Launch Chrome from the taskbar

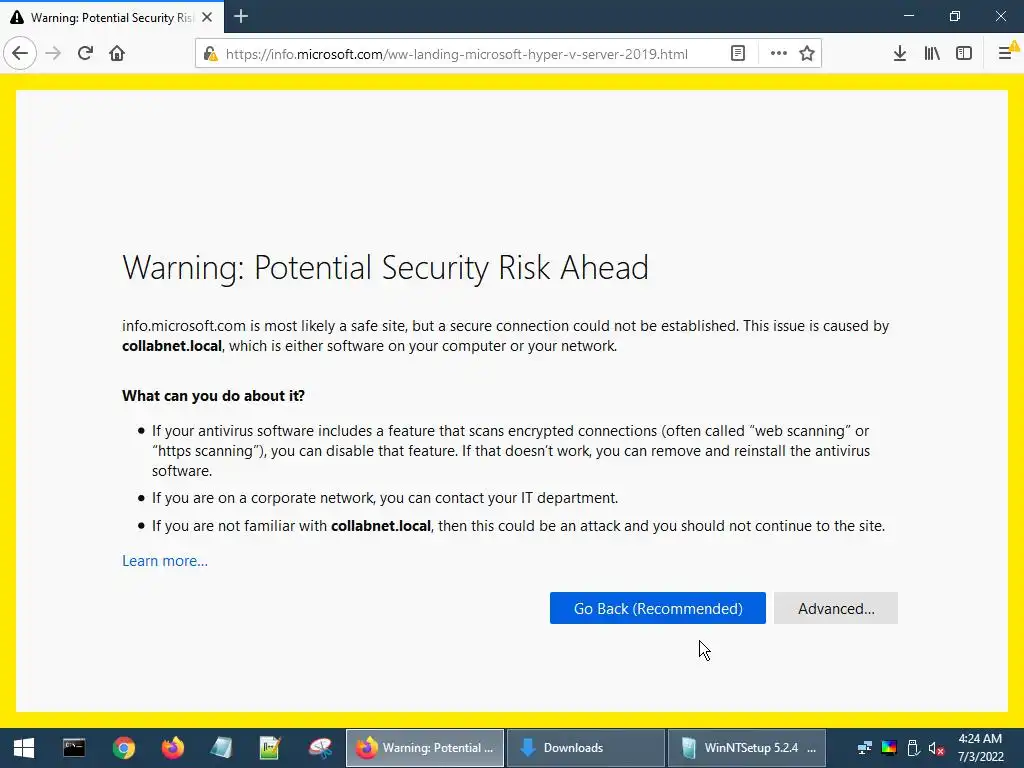(123, 748)
